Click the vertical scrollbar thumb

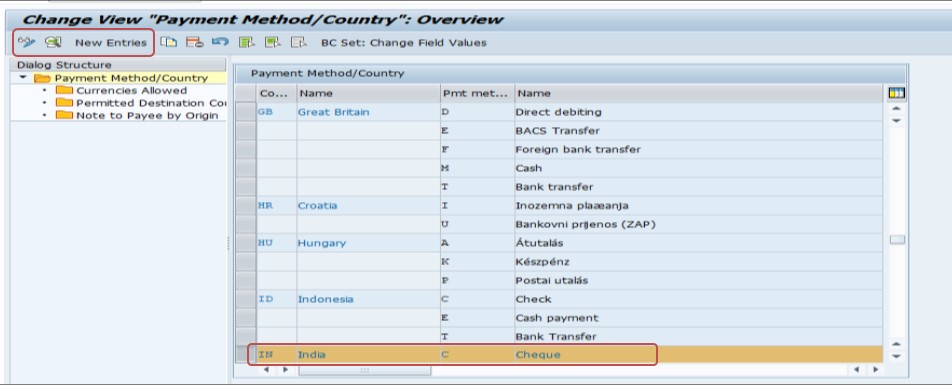click(897, 239)
